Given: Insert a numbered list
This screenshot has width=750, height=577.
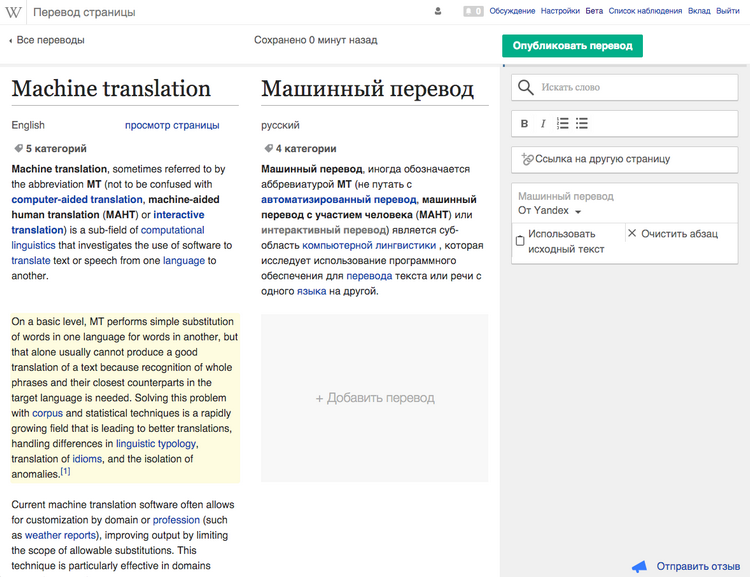Looking at the screenshot, I should coord(563,124).
